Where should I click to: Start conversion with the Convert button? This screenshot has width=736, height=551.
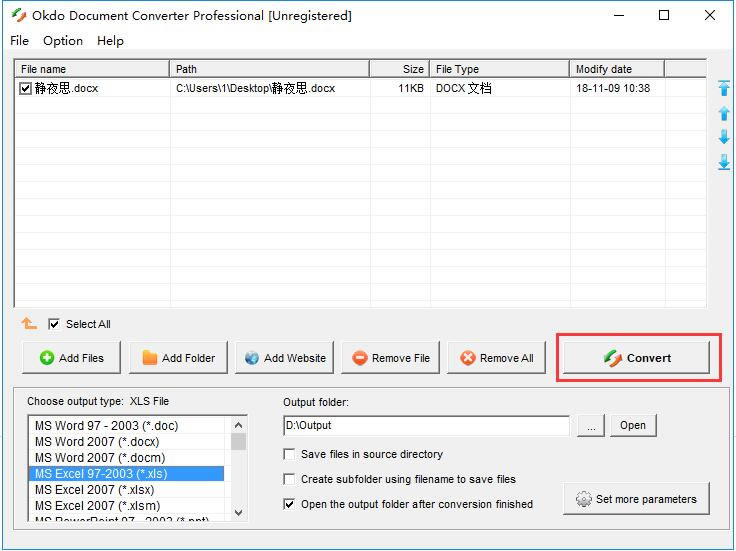[637, 358]
